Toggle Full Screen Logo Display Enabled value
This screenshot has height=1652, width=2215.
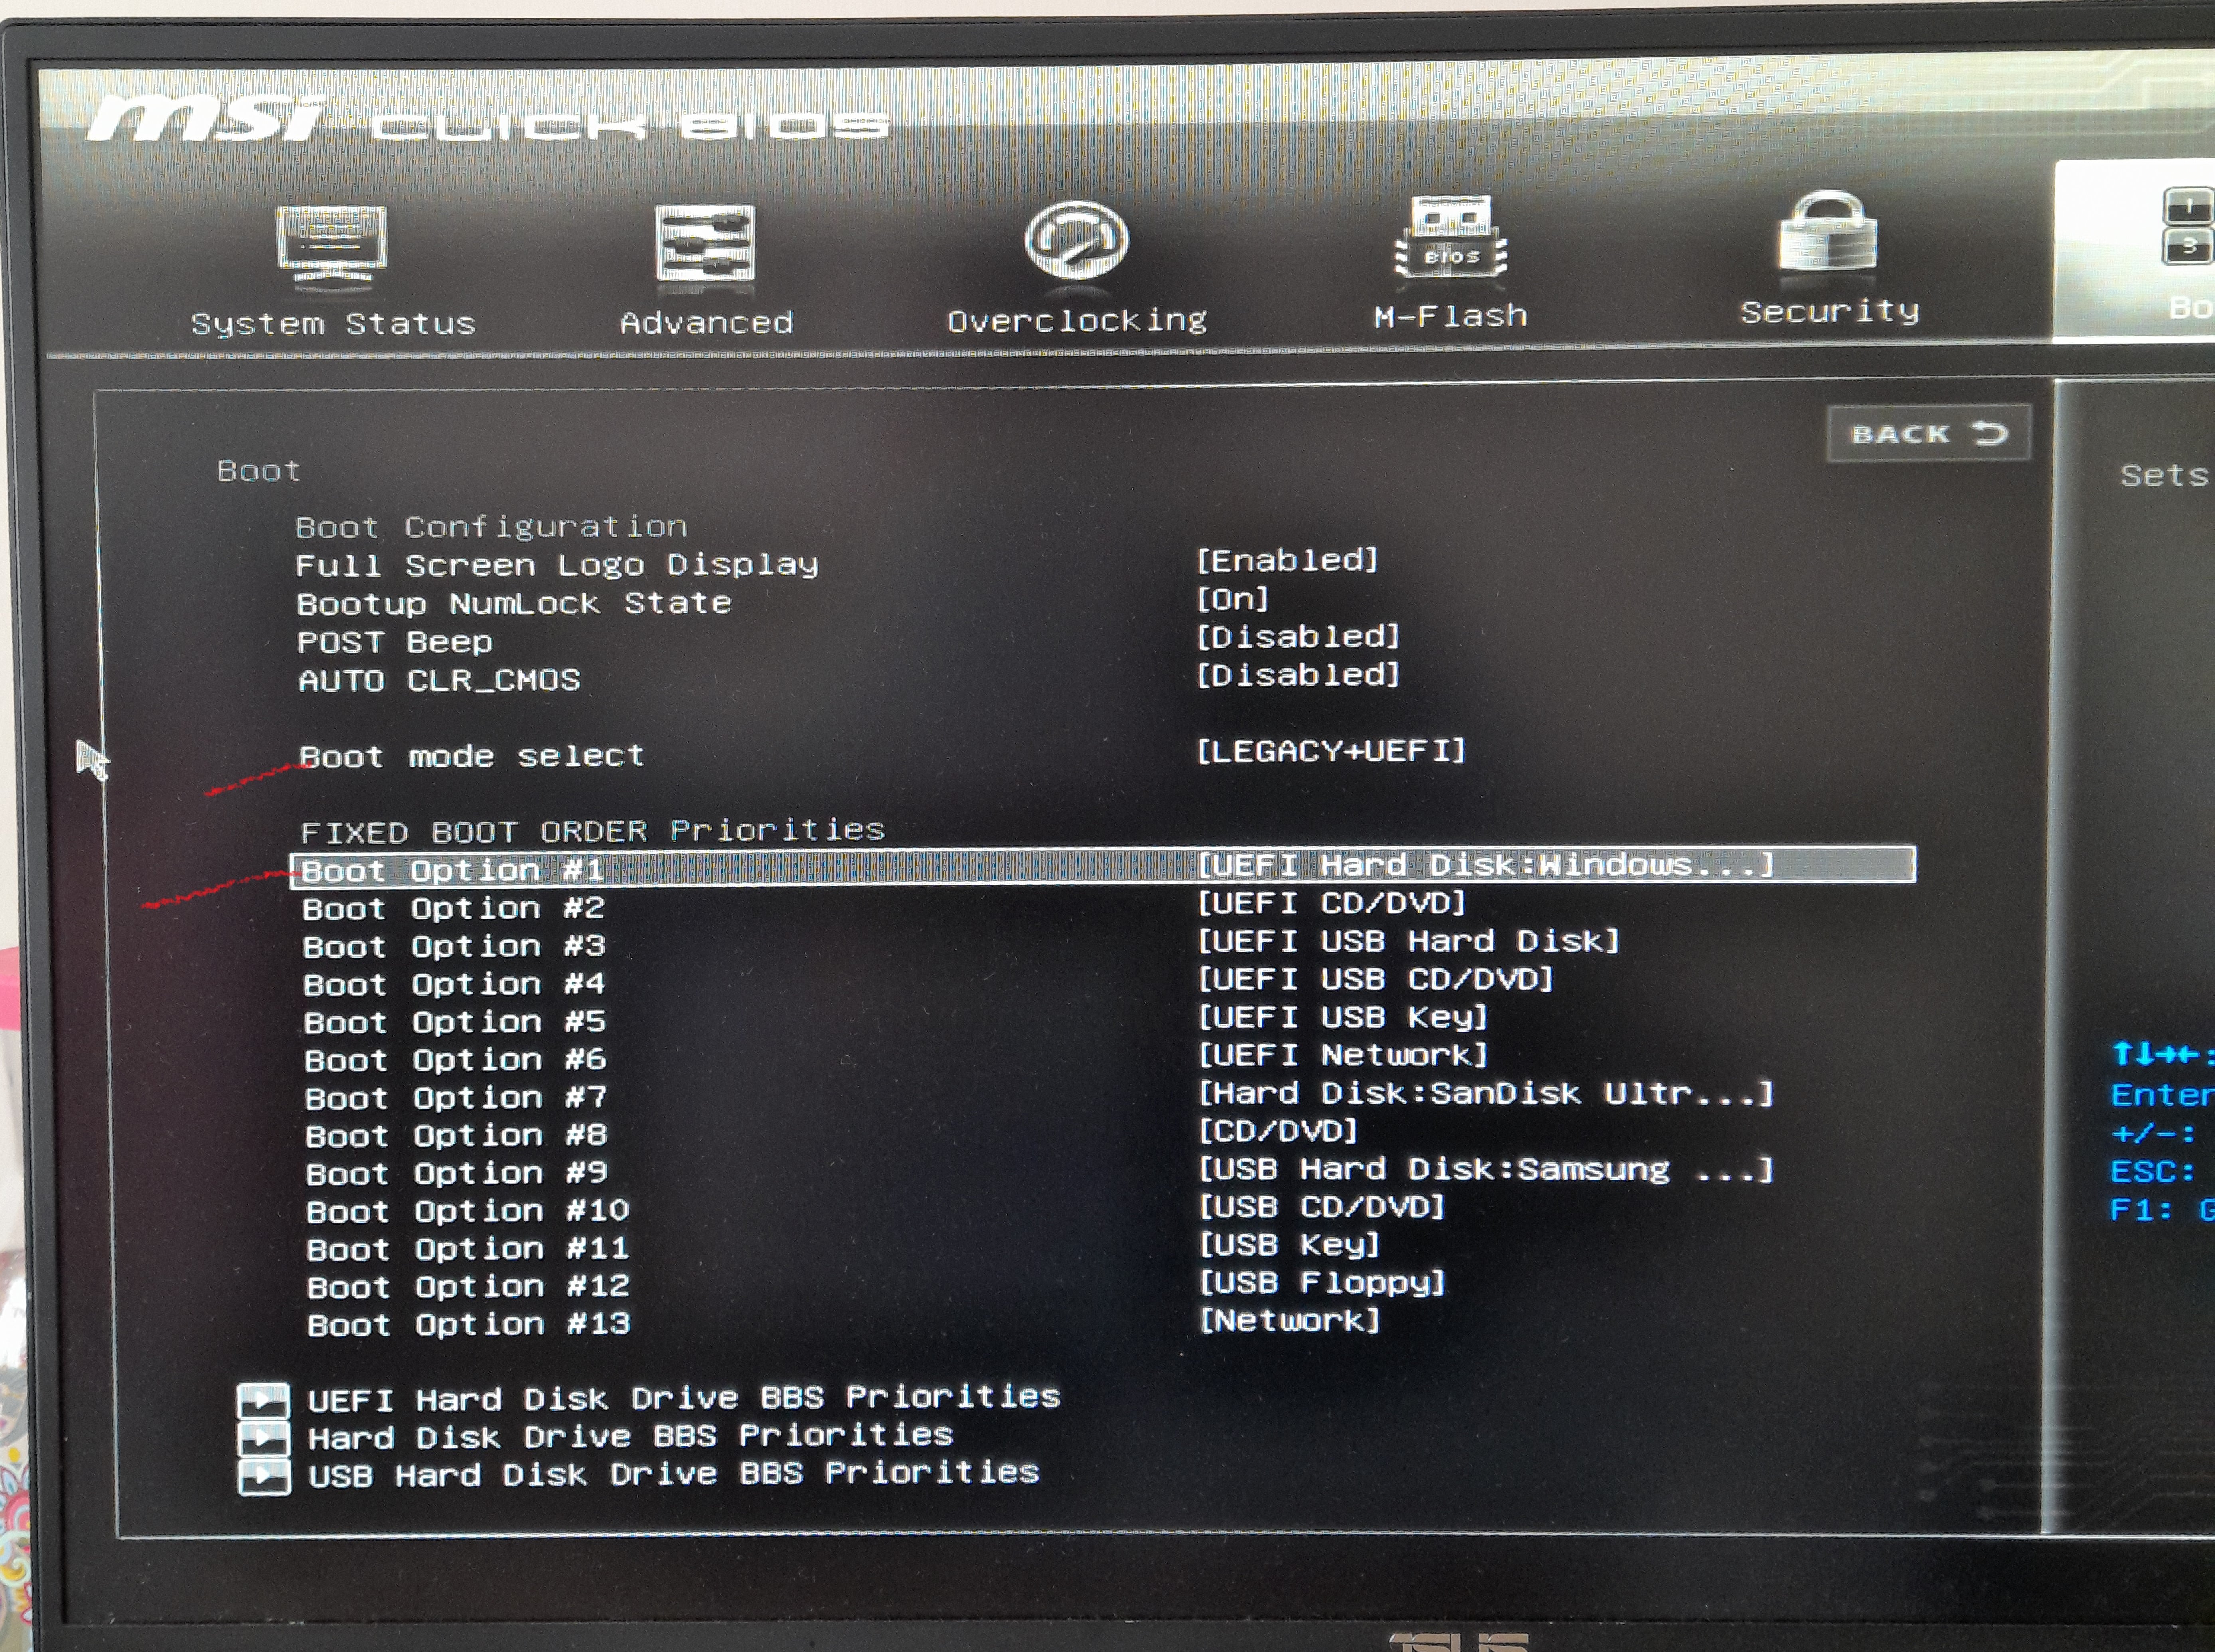coord(1287,560)
